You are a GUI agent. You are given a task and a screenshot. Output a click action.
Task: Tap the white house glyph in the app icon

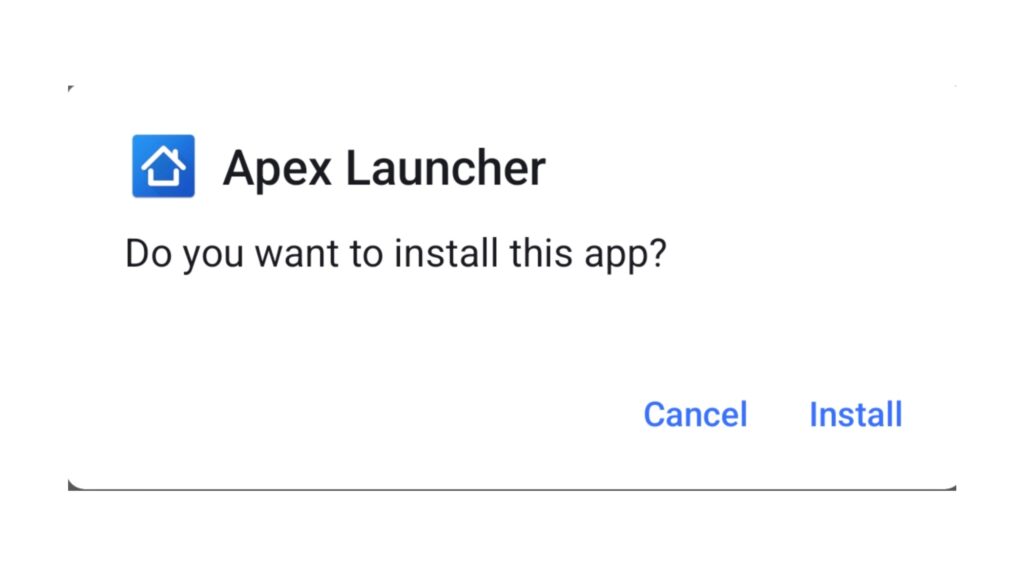[163, 167]
